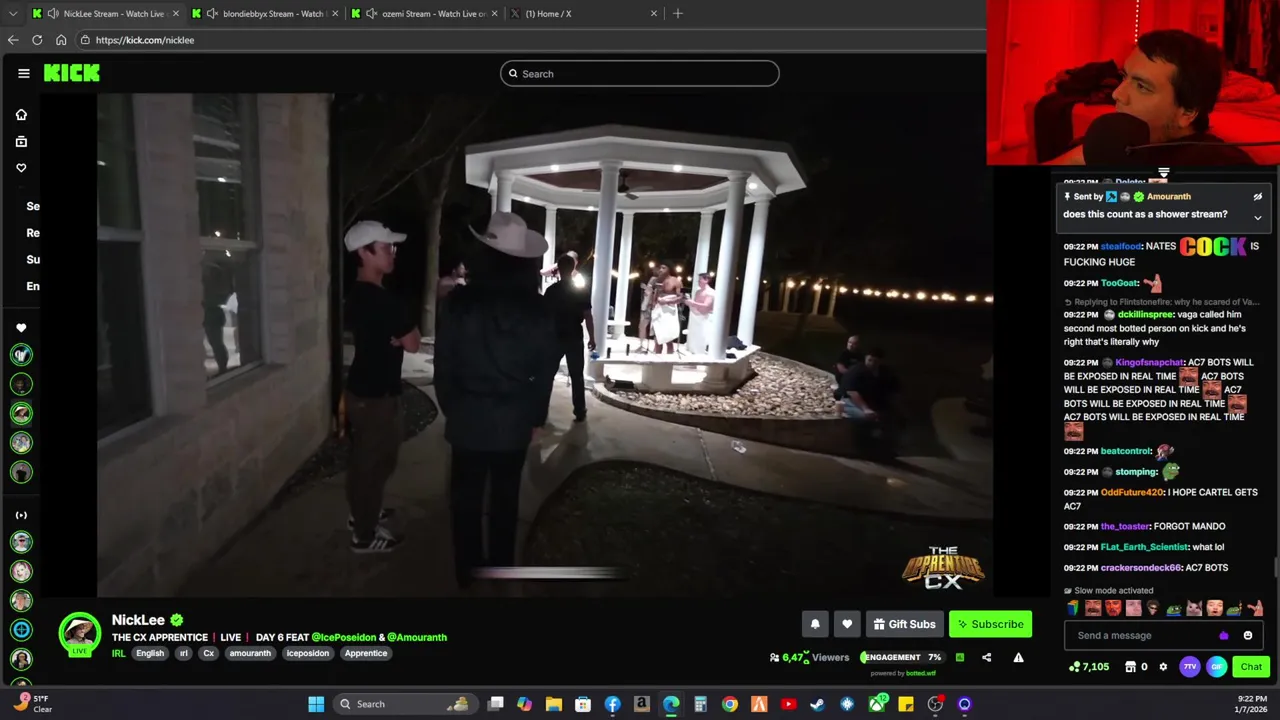The image size is (1280, 720).
Task: Open chatter stealfood's username
Action: [x=1121, y=246]
